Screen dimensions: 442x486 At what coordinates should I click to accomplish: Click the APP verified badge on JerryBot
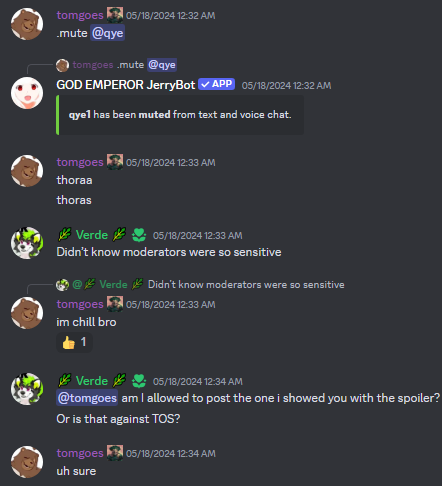[x=216, y=84]
